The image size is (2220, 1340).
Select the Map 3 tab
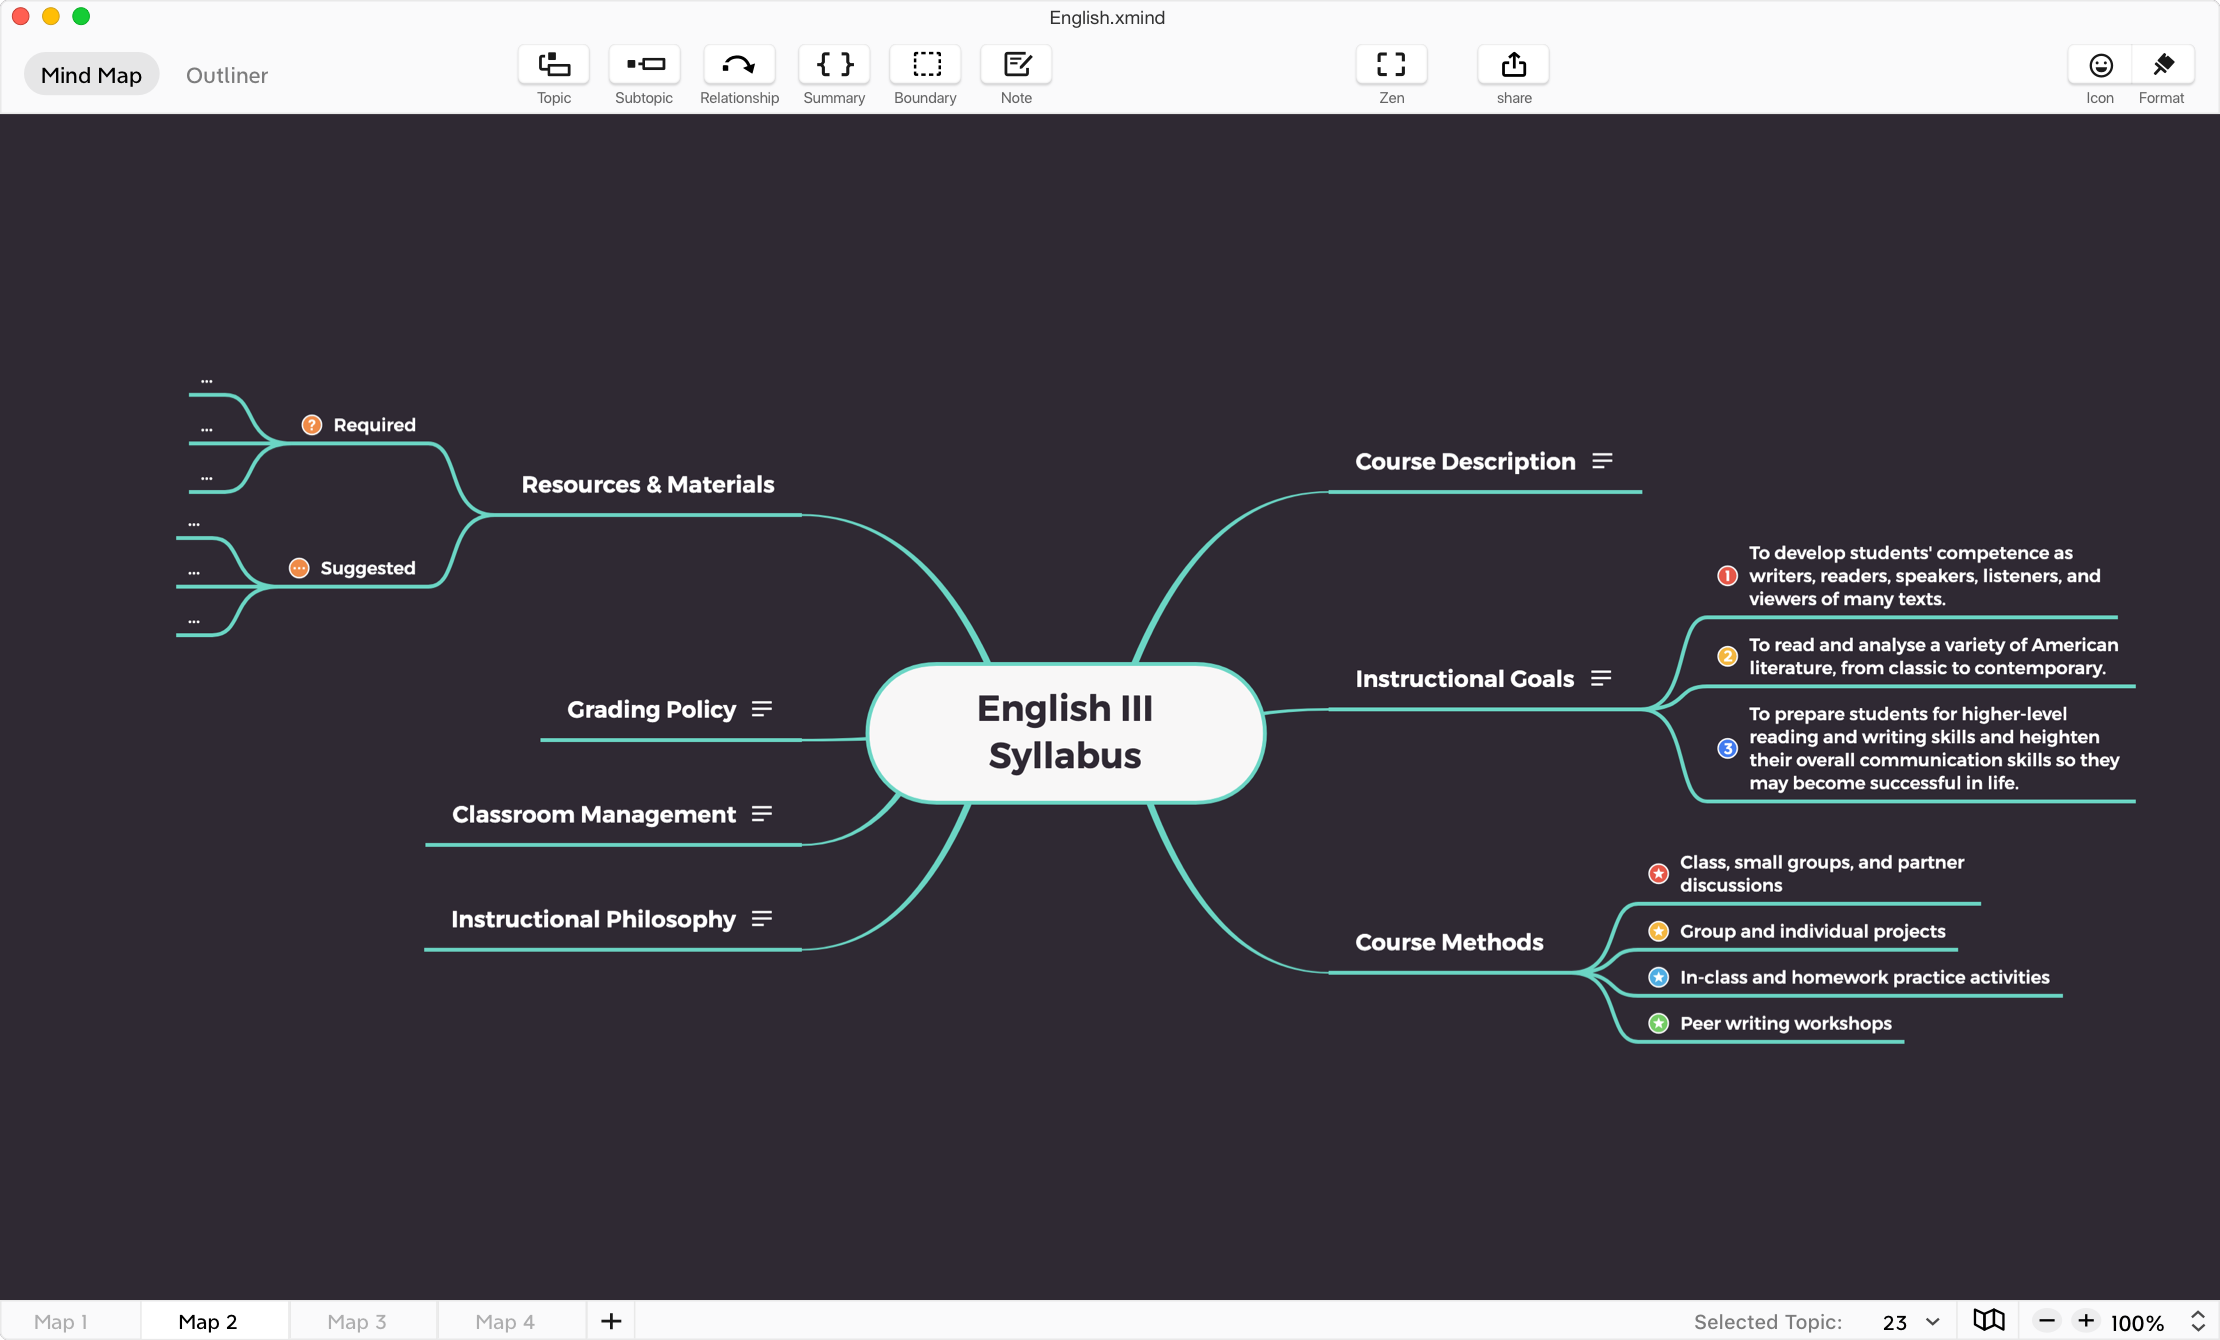pos(355,1321)
